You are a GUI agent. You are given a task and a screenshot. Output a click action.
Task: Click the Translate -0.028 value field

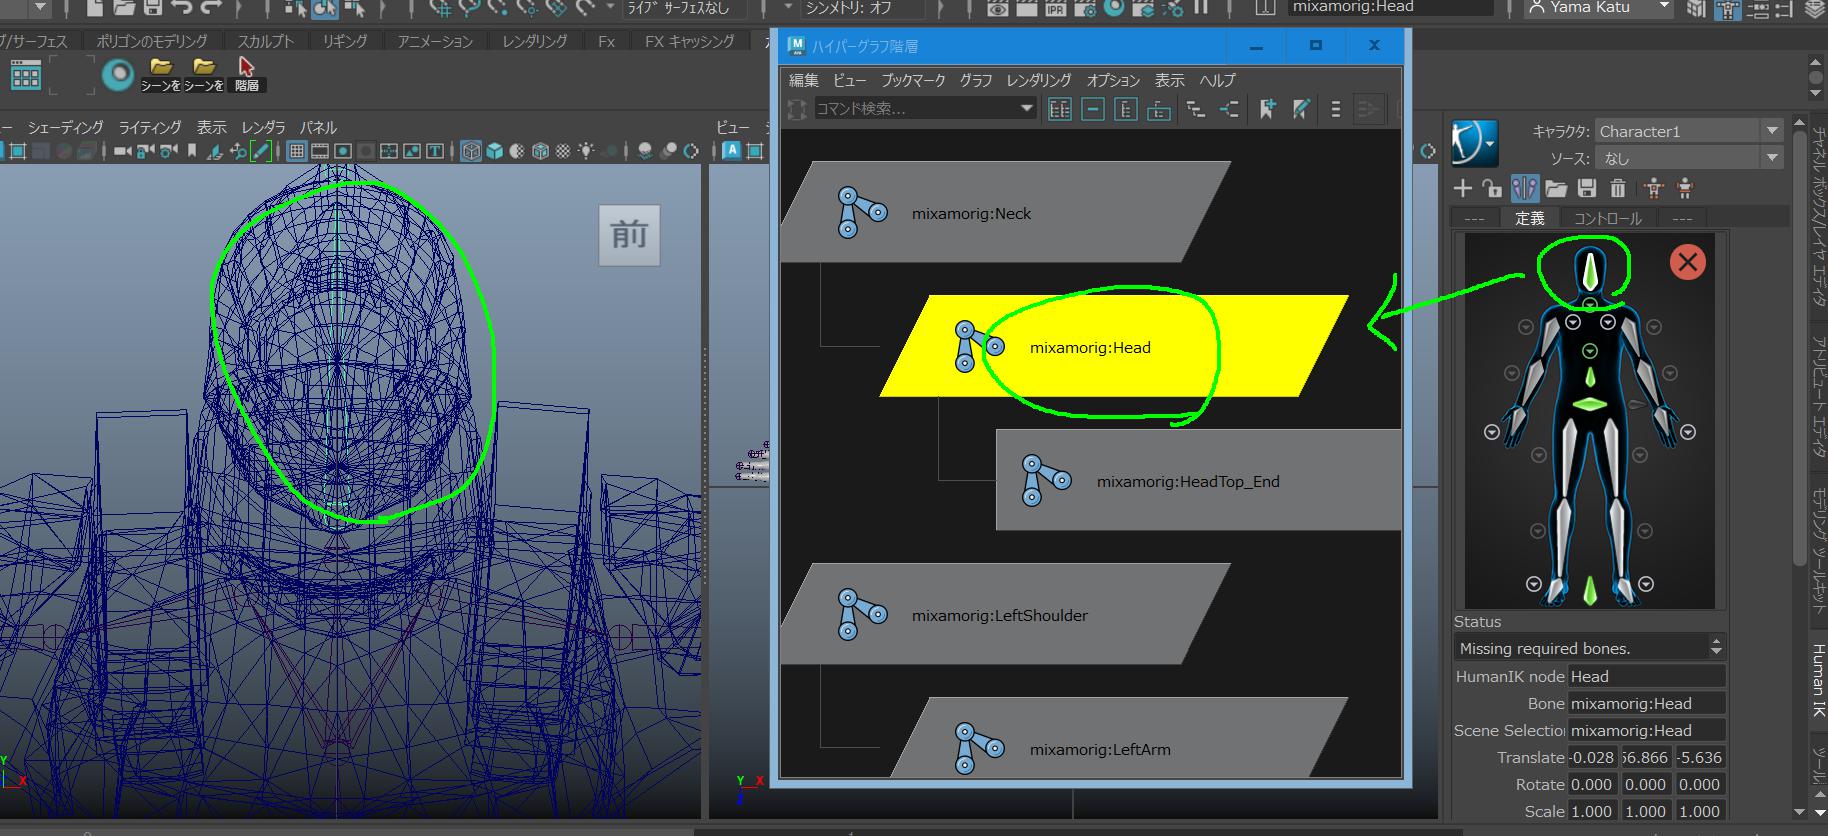(x=1592, y=757)
